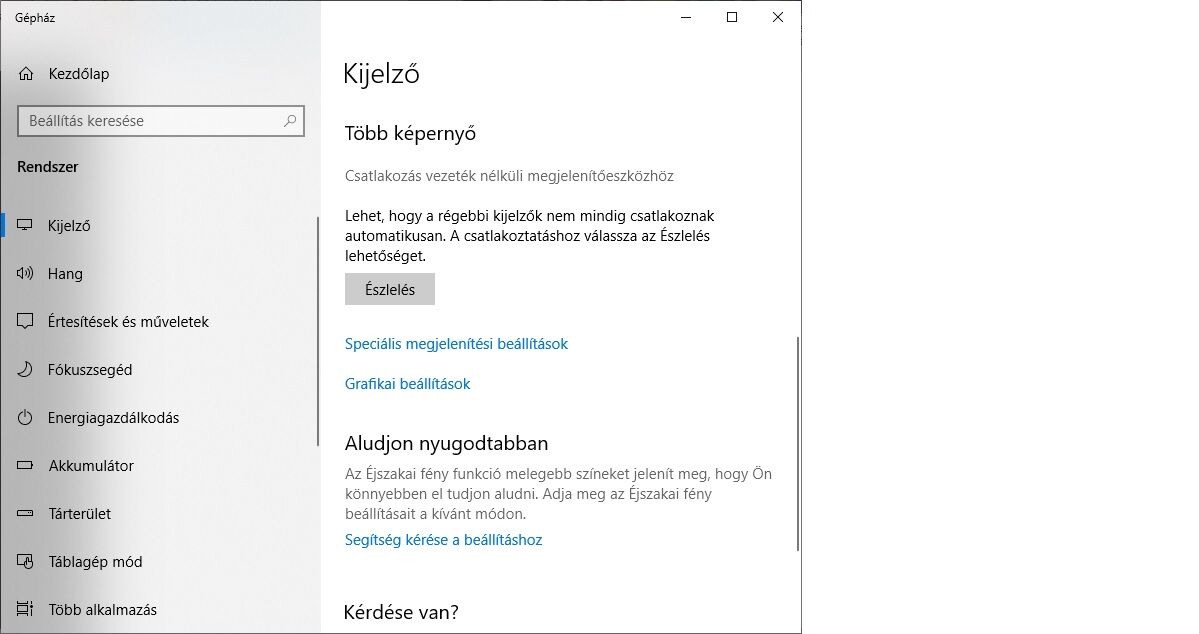
Task: Maximize the Gépház window
Action: [x=732, y=18]
